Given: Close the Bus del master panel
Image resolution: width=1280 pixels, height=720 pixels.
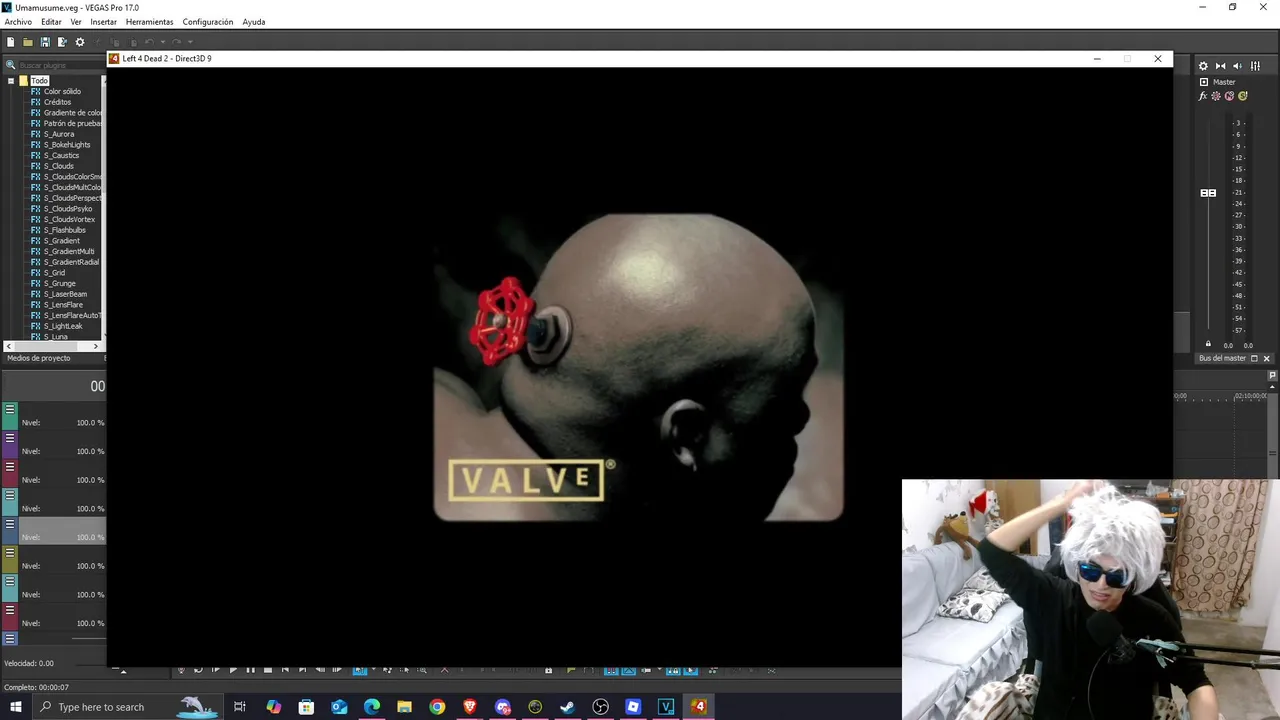Looking at the screenshot, I should point(1266,358).
